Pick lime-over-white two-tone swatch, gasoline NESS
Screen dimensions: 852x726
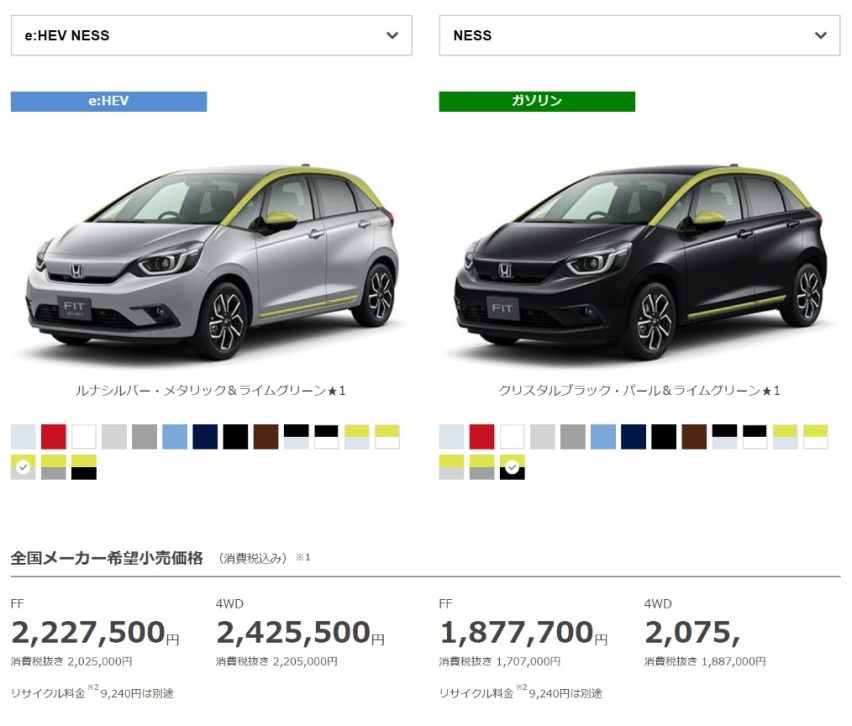pos(816,437)
